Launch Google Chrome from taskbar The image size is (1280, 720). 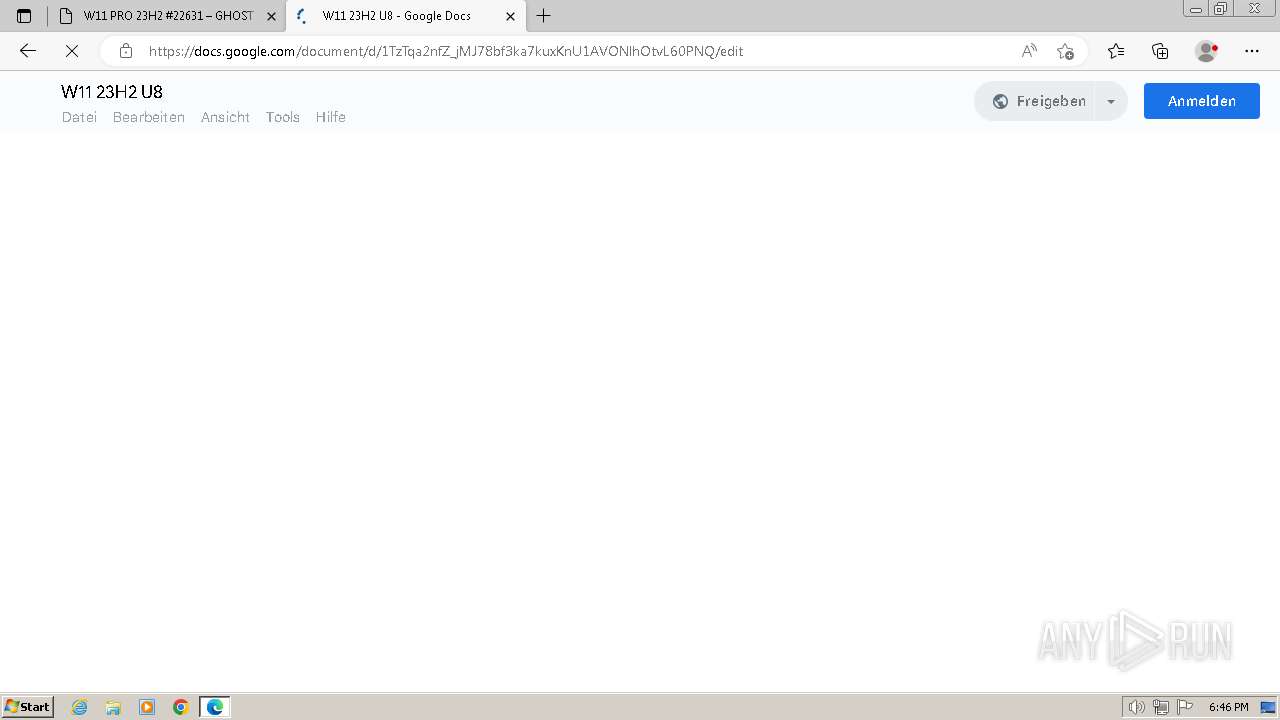click(181, 707)
